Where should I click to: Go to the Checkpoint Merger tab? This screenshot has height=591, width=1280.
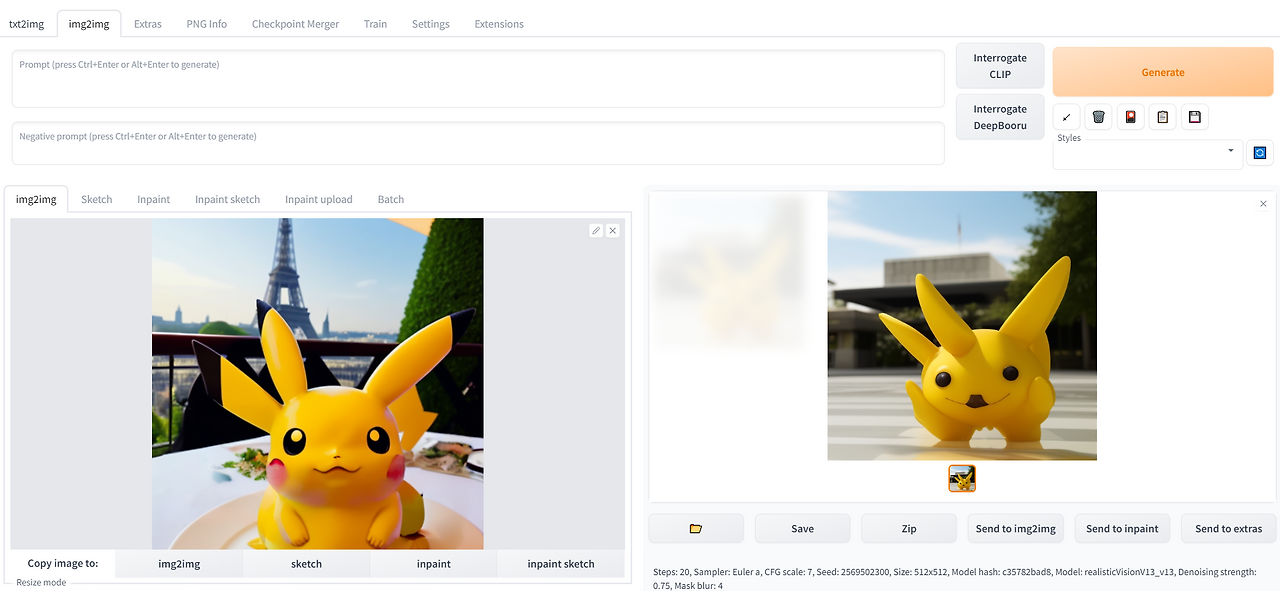[295, 23]
